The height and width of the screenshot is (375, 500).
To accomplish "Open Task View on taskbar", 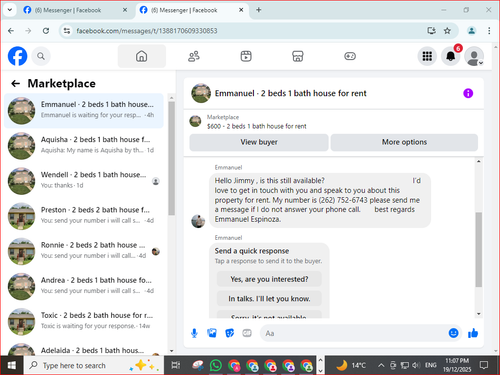I will (176, 365).
